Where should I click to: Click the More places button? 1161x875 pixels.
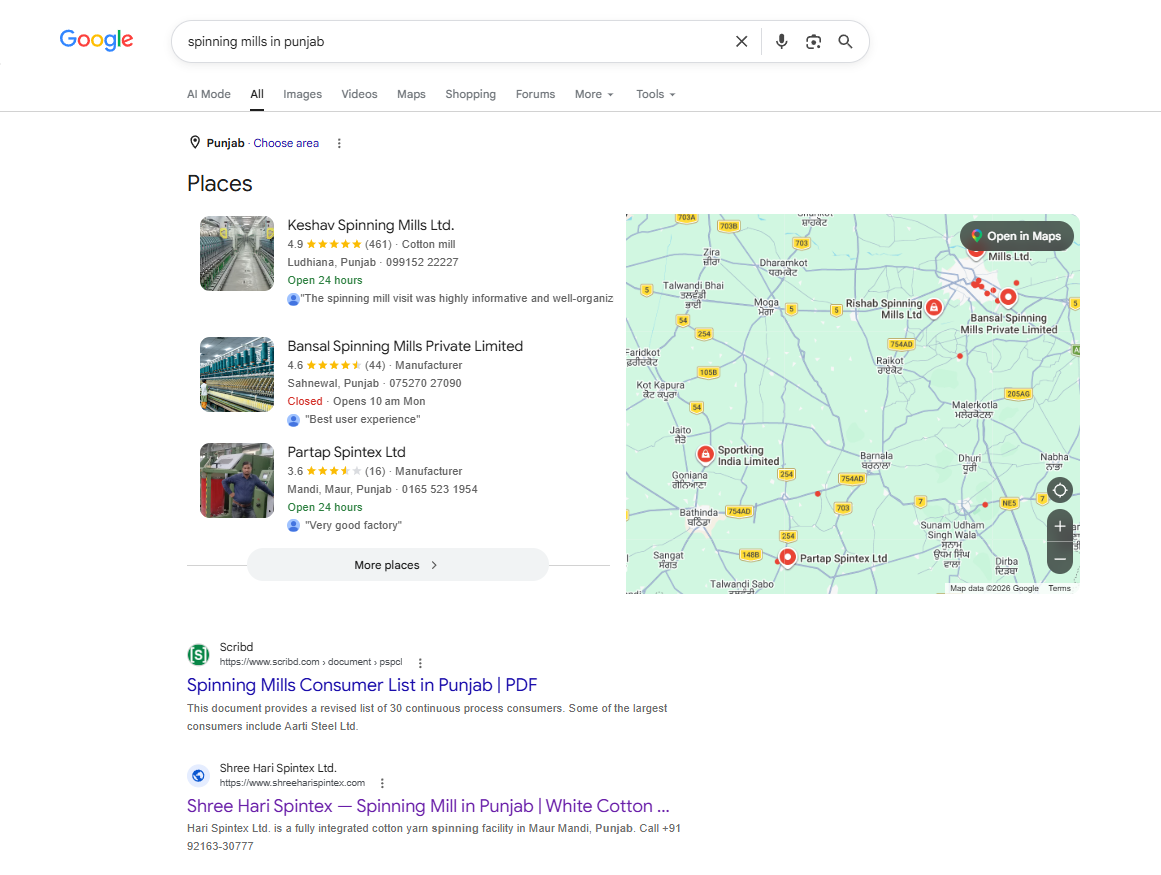click(398, 565)
